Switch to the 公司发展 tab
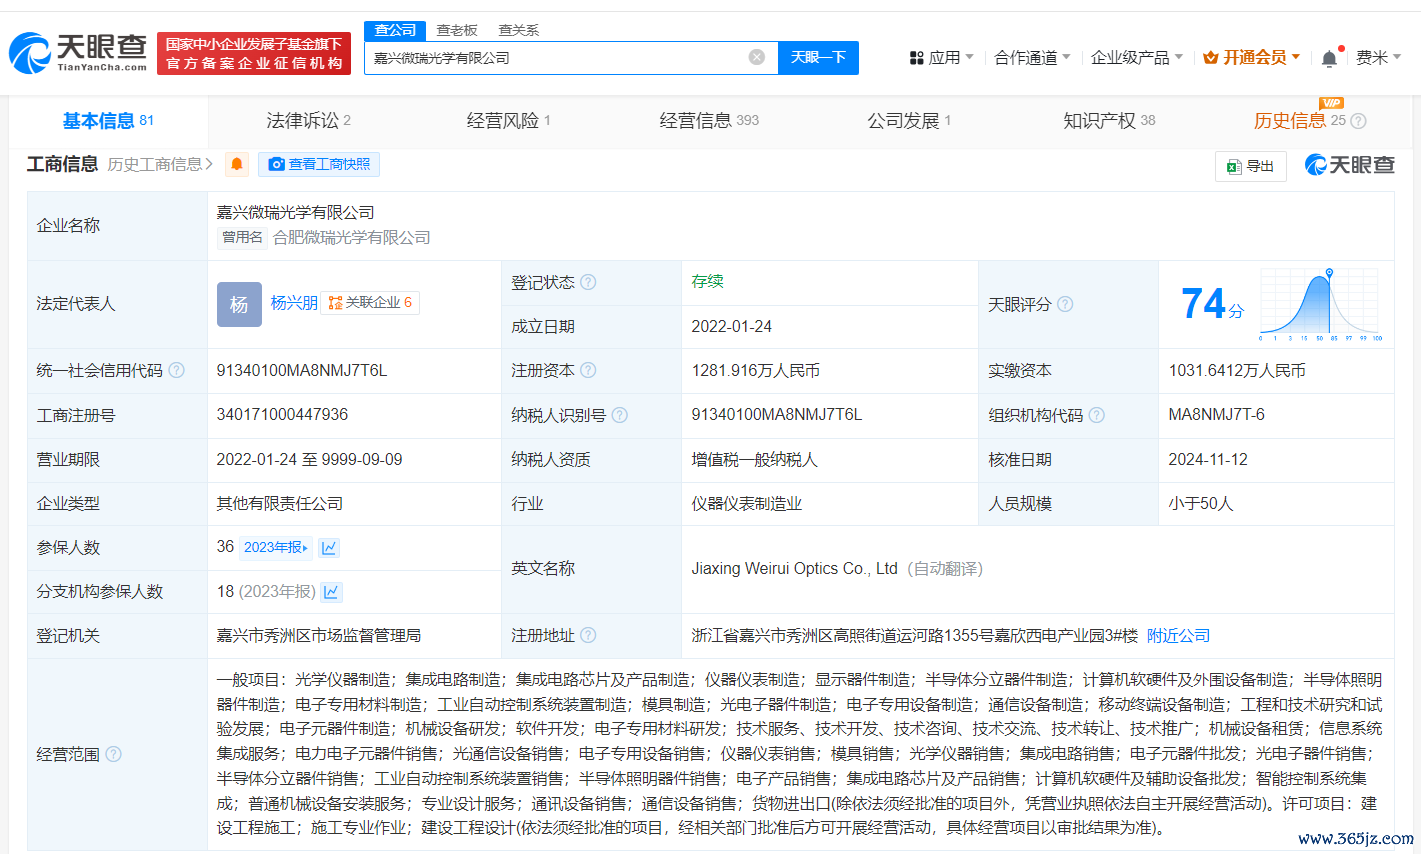This screenshot has height=854, width=1421. click(x=909, y=121)
